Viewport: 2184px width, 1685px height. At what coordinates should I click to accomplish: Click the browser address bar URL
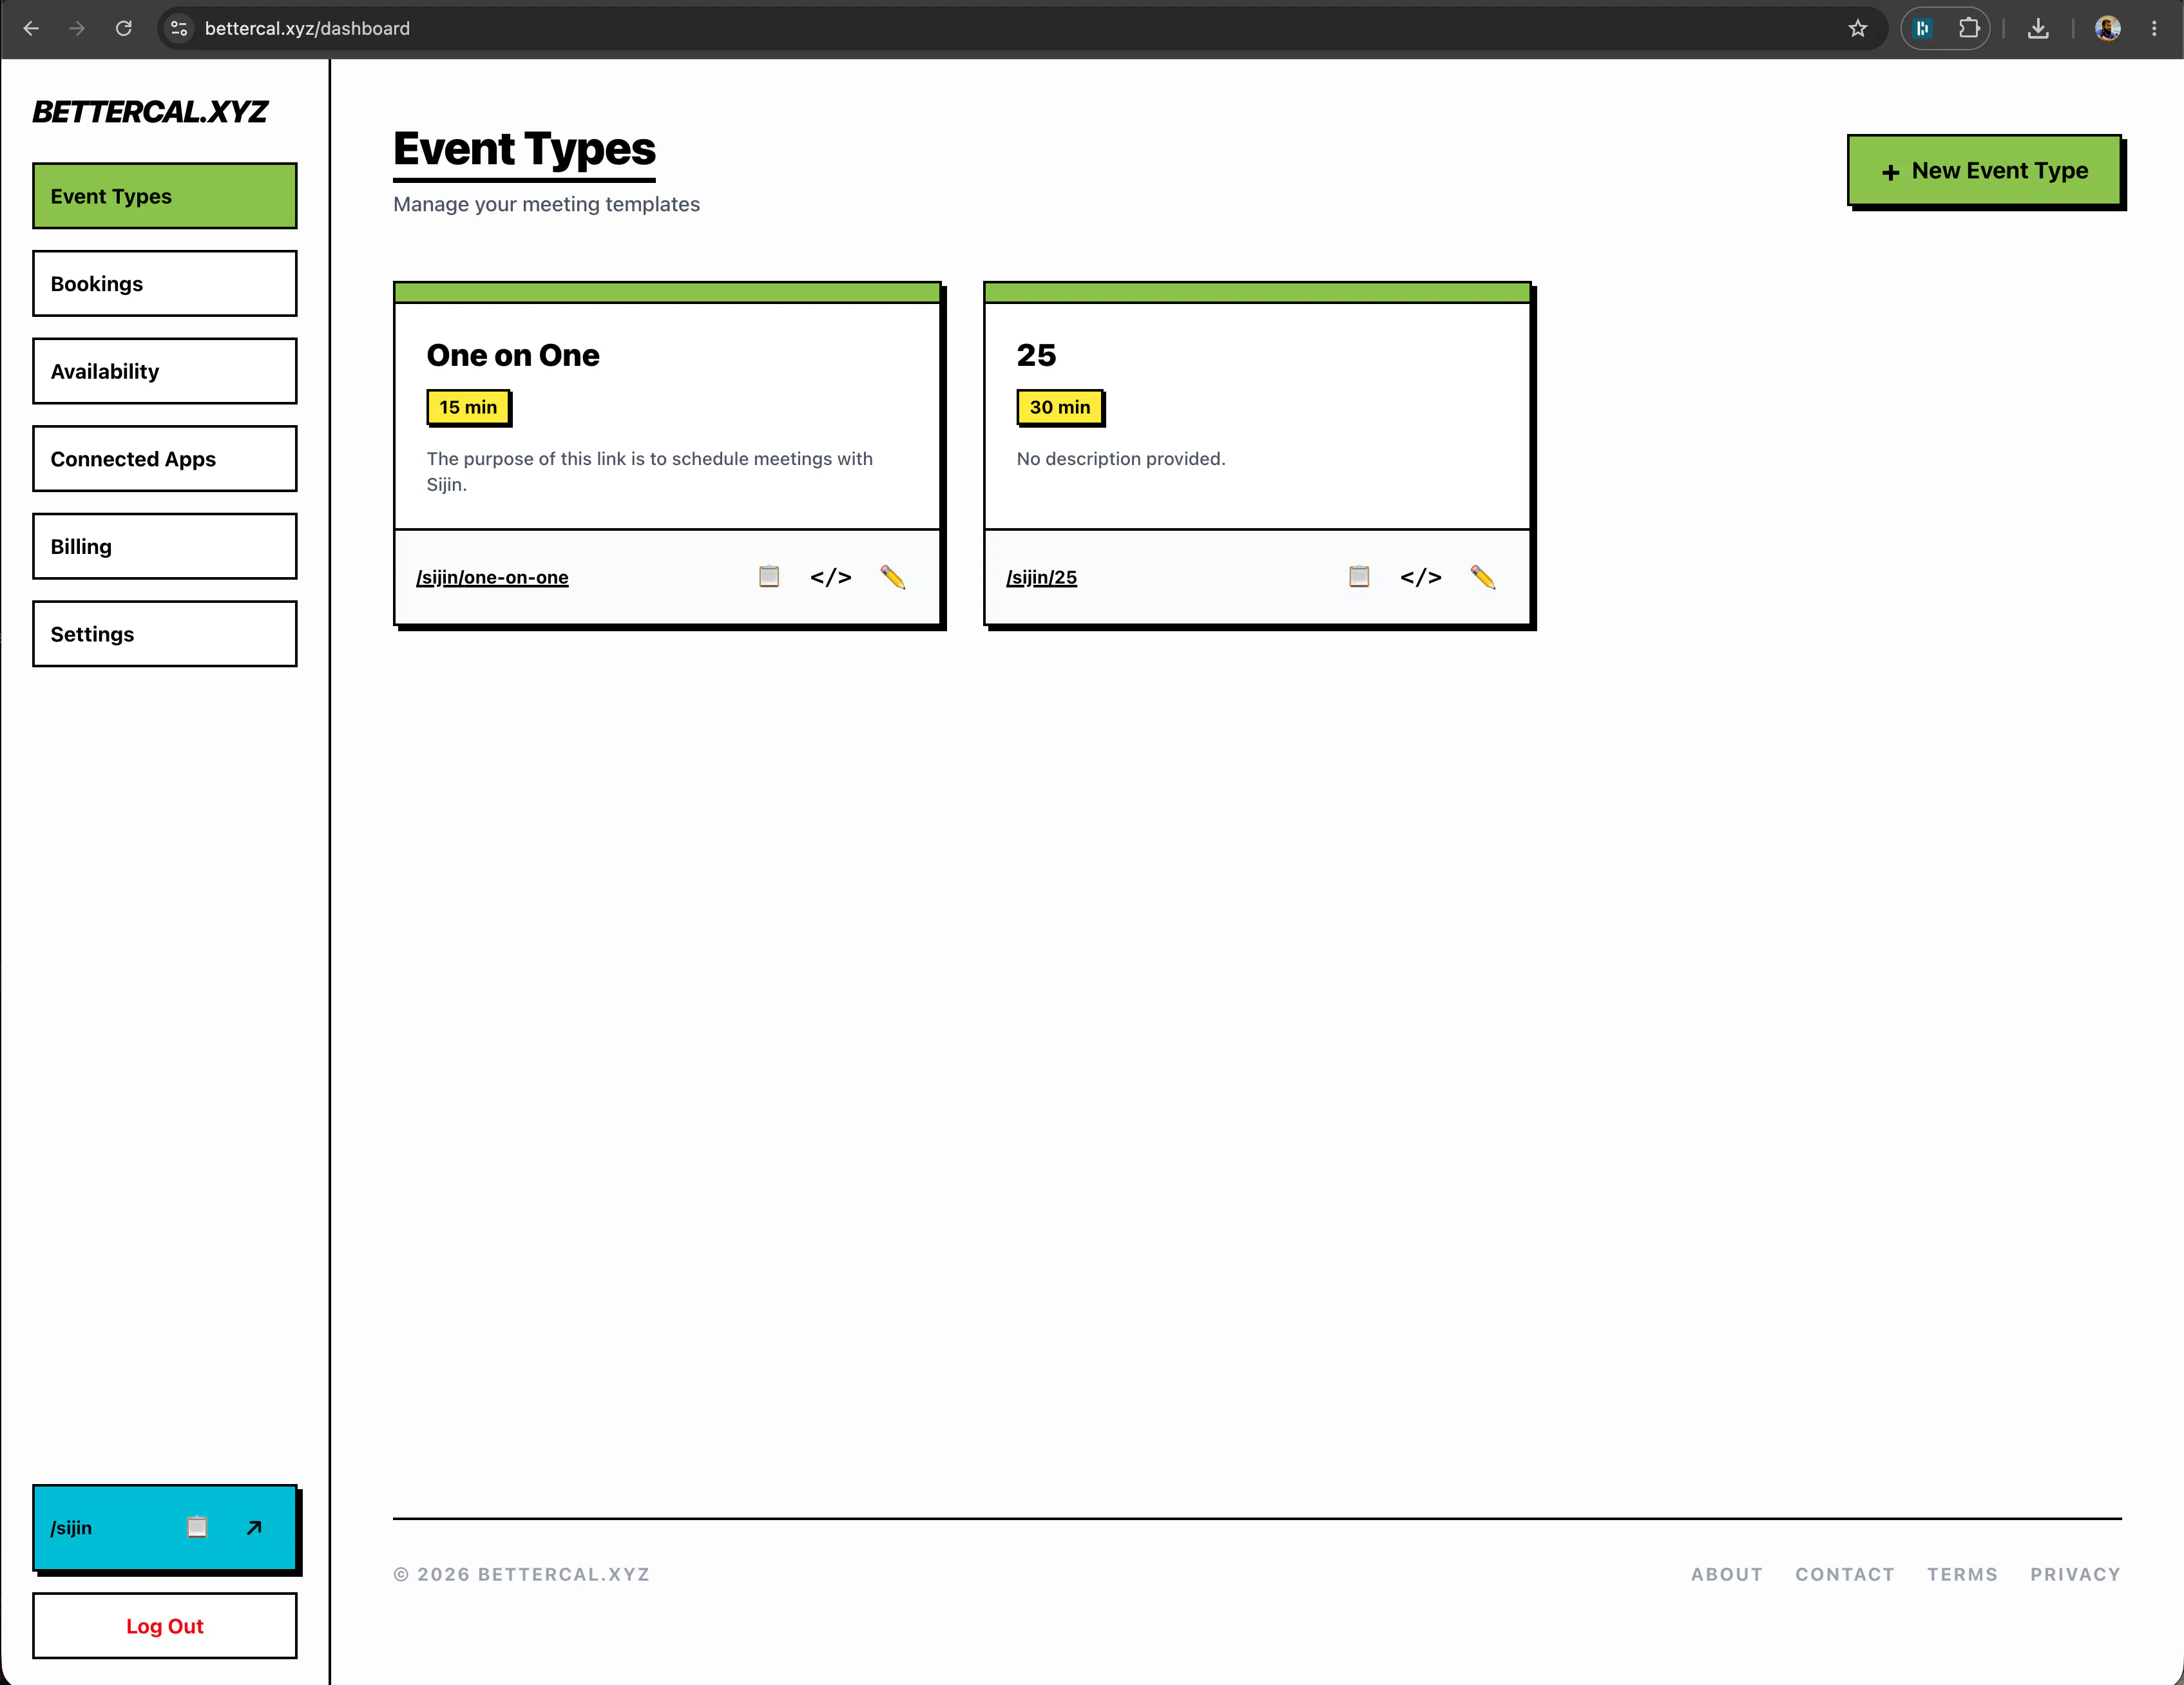click(307, 28)
